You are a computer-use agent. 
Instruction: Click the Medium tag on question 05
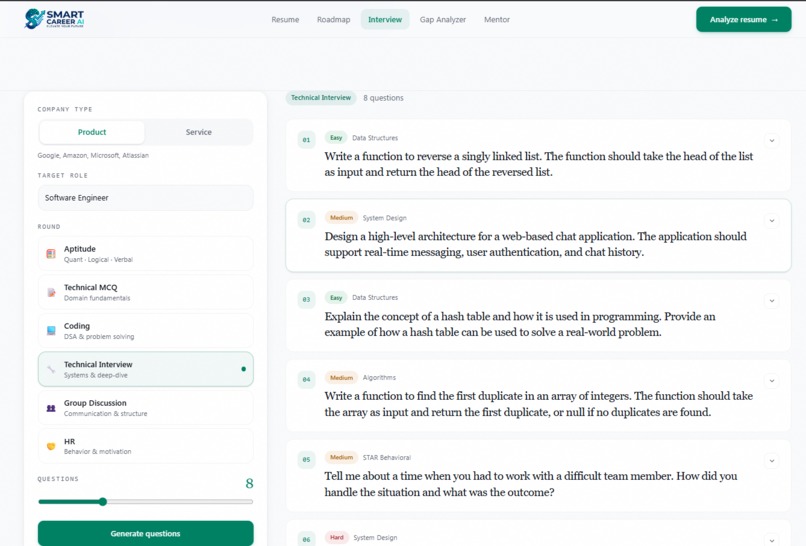click(341, 458)
